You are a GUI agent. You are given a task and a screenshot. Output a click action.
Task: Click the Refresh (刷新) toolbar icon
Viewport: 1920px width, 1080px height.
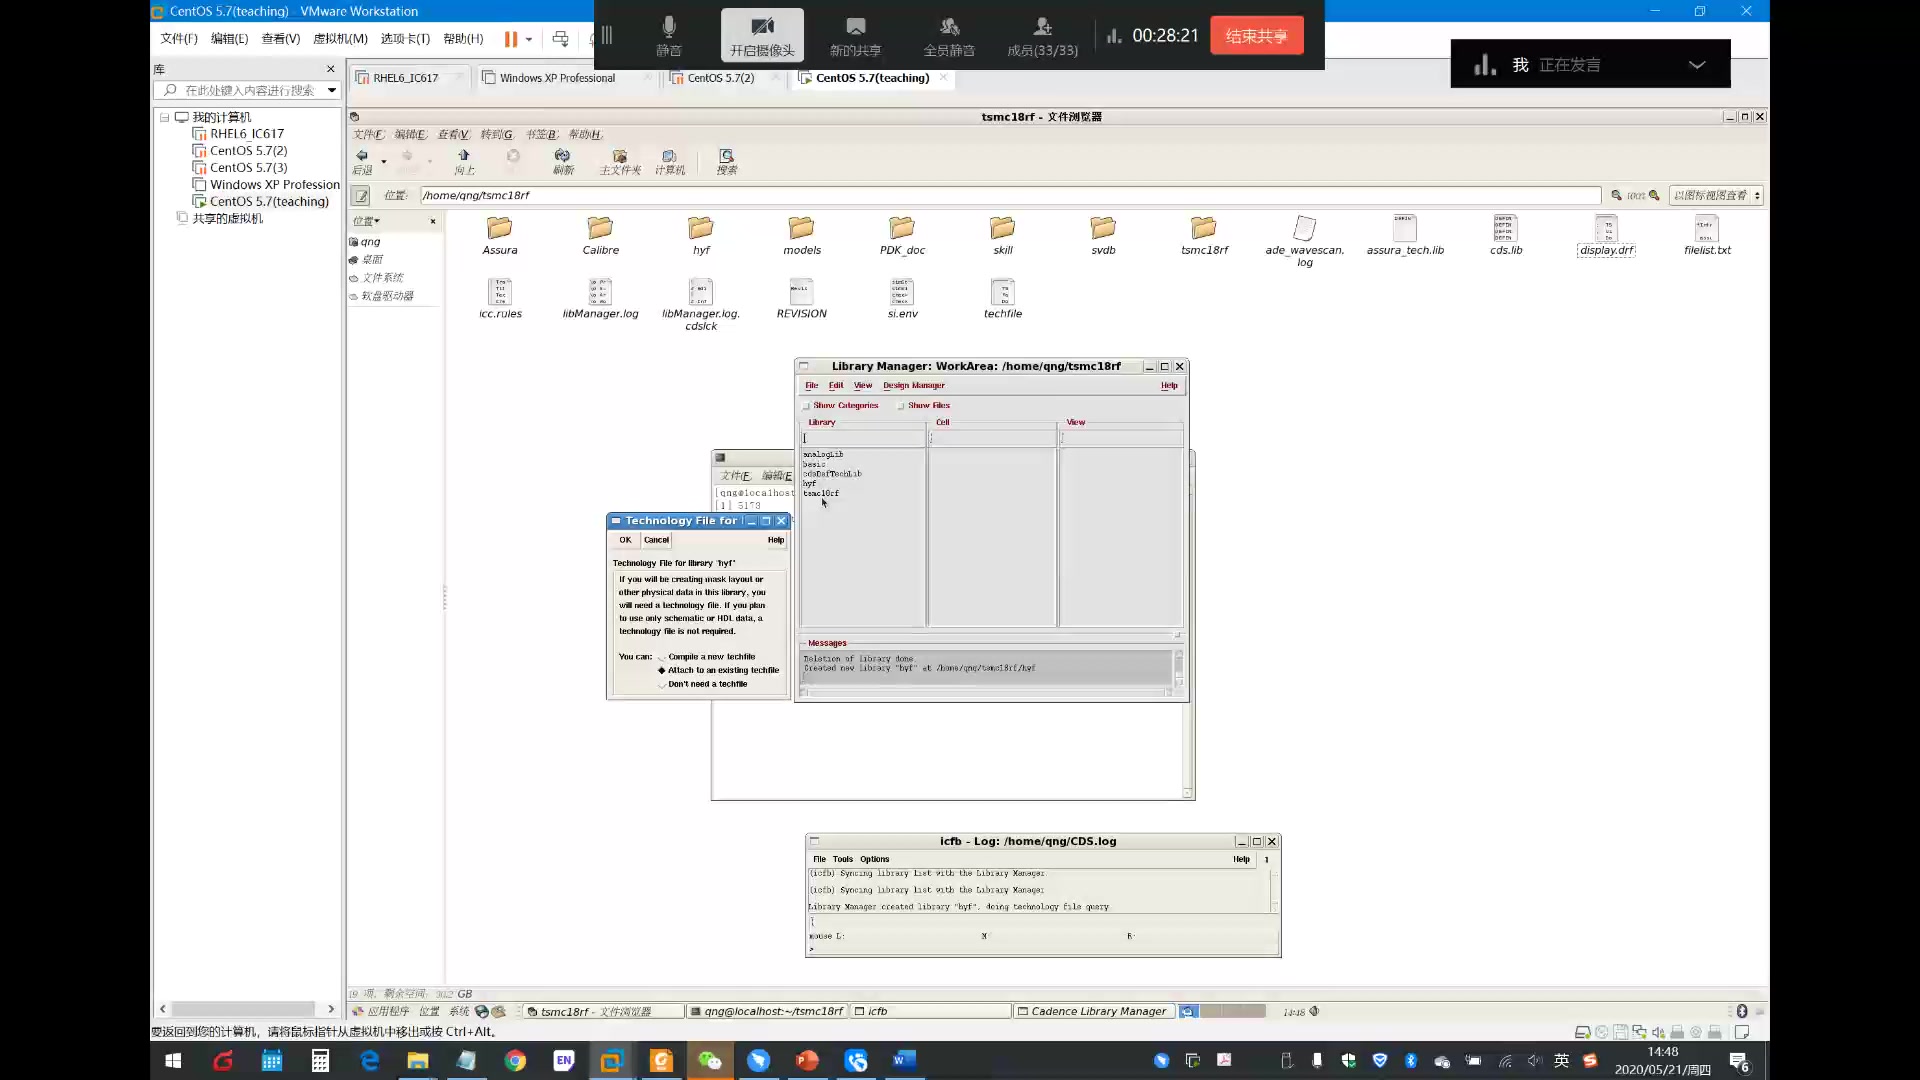click(563, 160)
